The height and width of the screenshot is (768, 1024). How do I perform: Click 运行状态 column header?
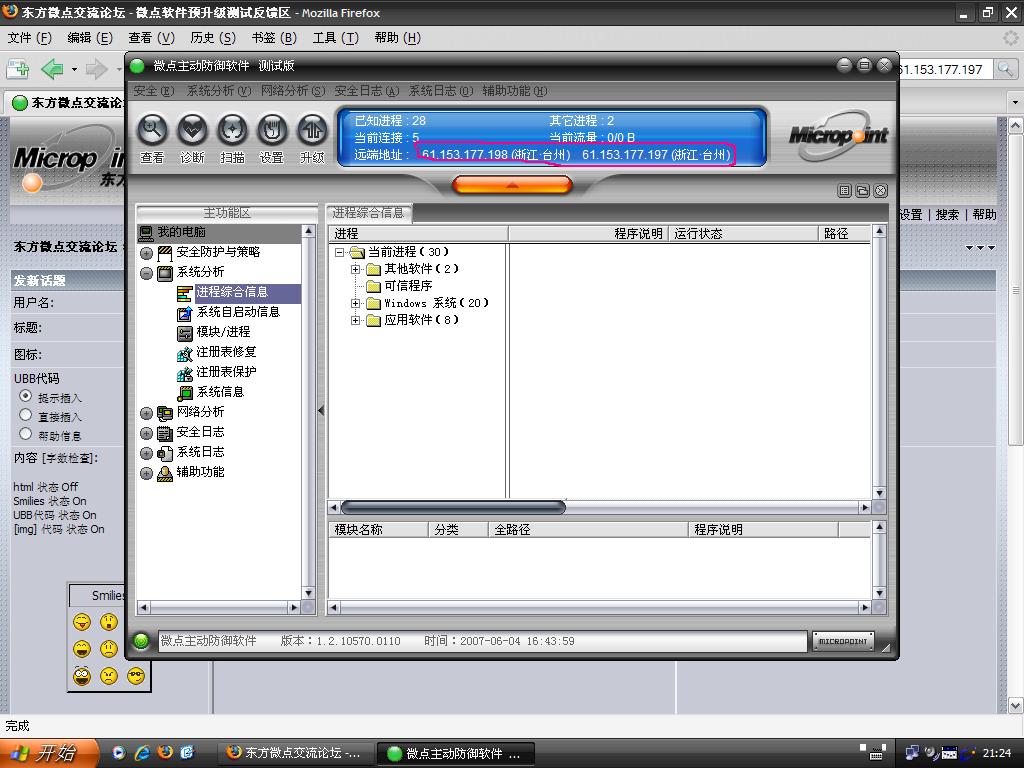click(x=743, y=234)
